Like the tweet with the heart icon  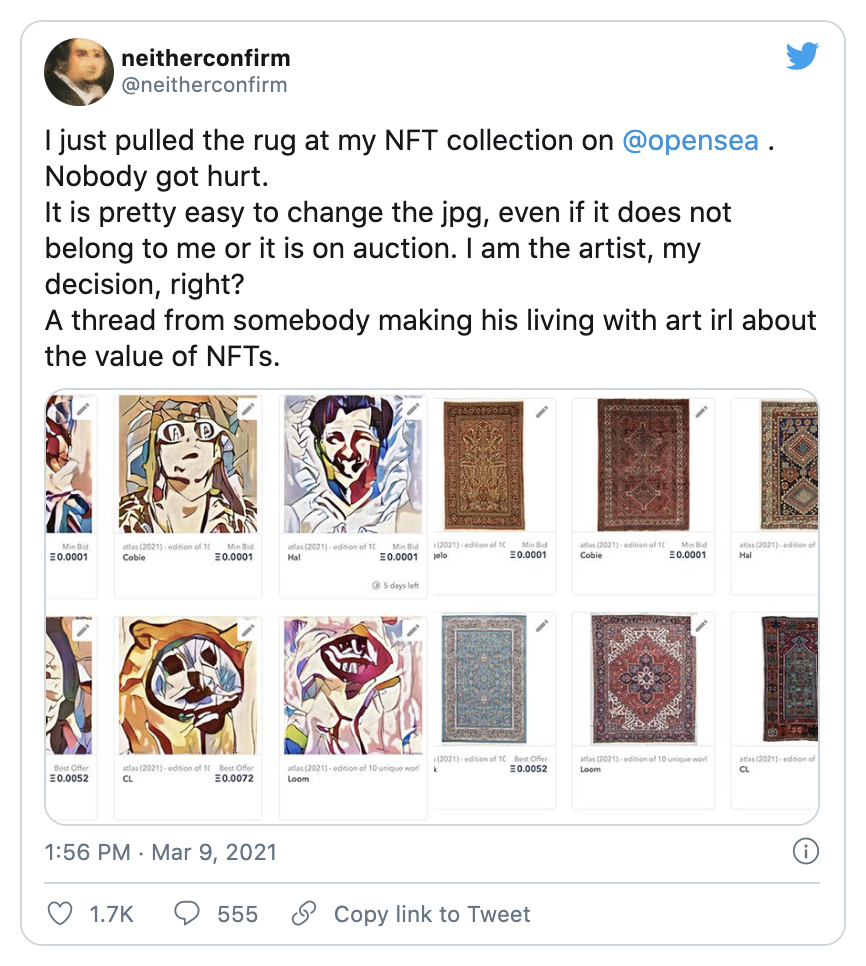tap(61, 913)
